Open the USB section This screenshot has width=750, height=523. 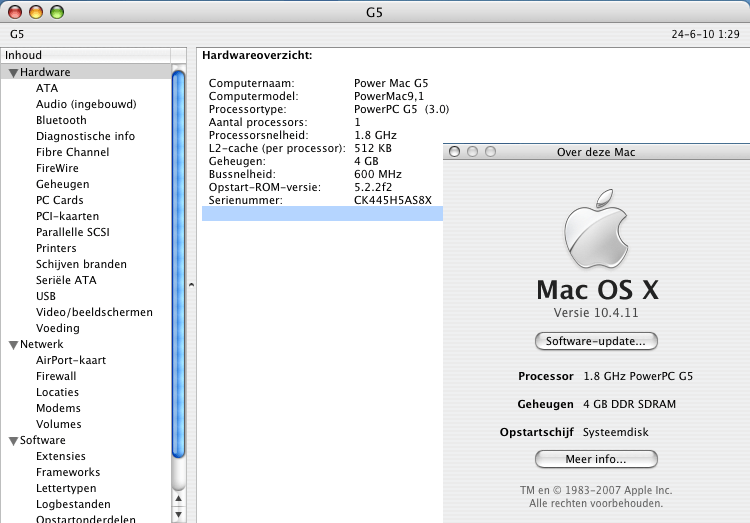[46, 296]
